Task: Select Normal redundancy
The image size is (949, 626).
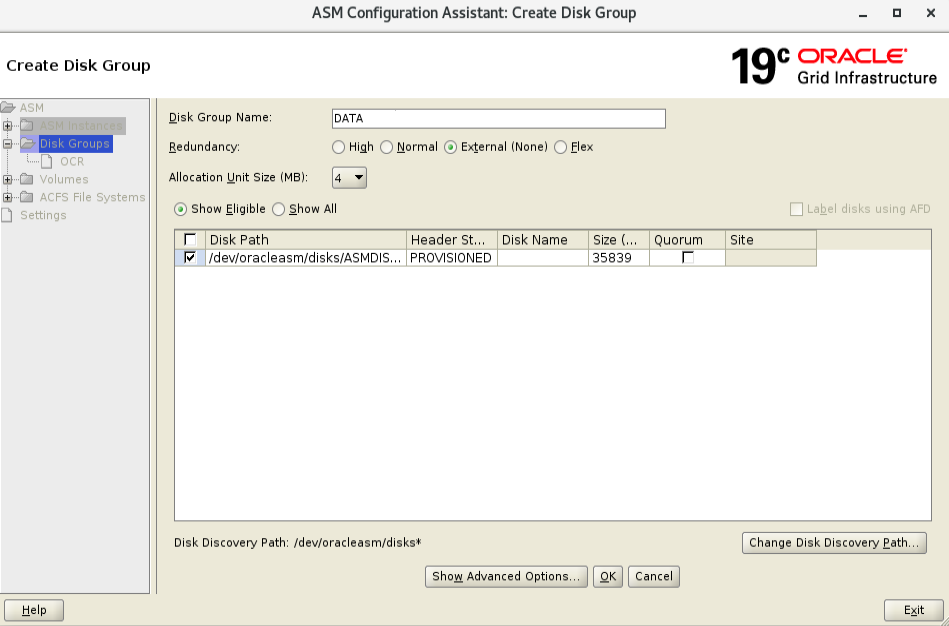Action: coord(386,147)
